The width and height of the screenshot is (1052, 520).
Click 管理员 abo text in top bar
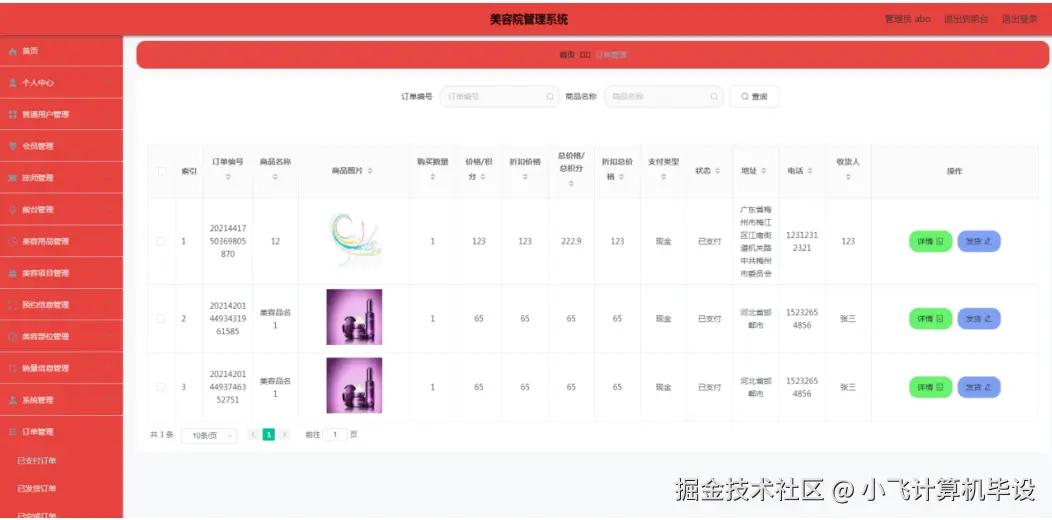907,19
